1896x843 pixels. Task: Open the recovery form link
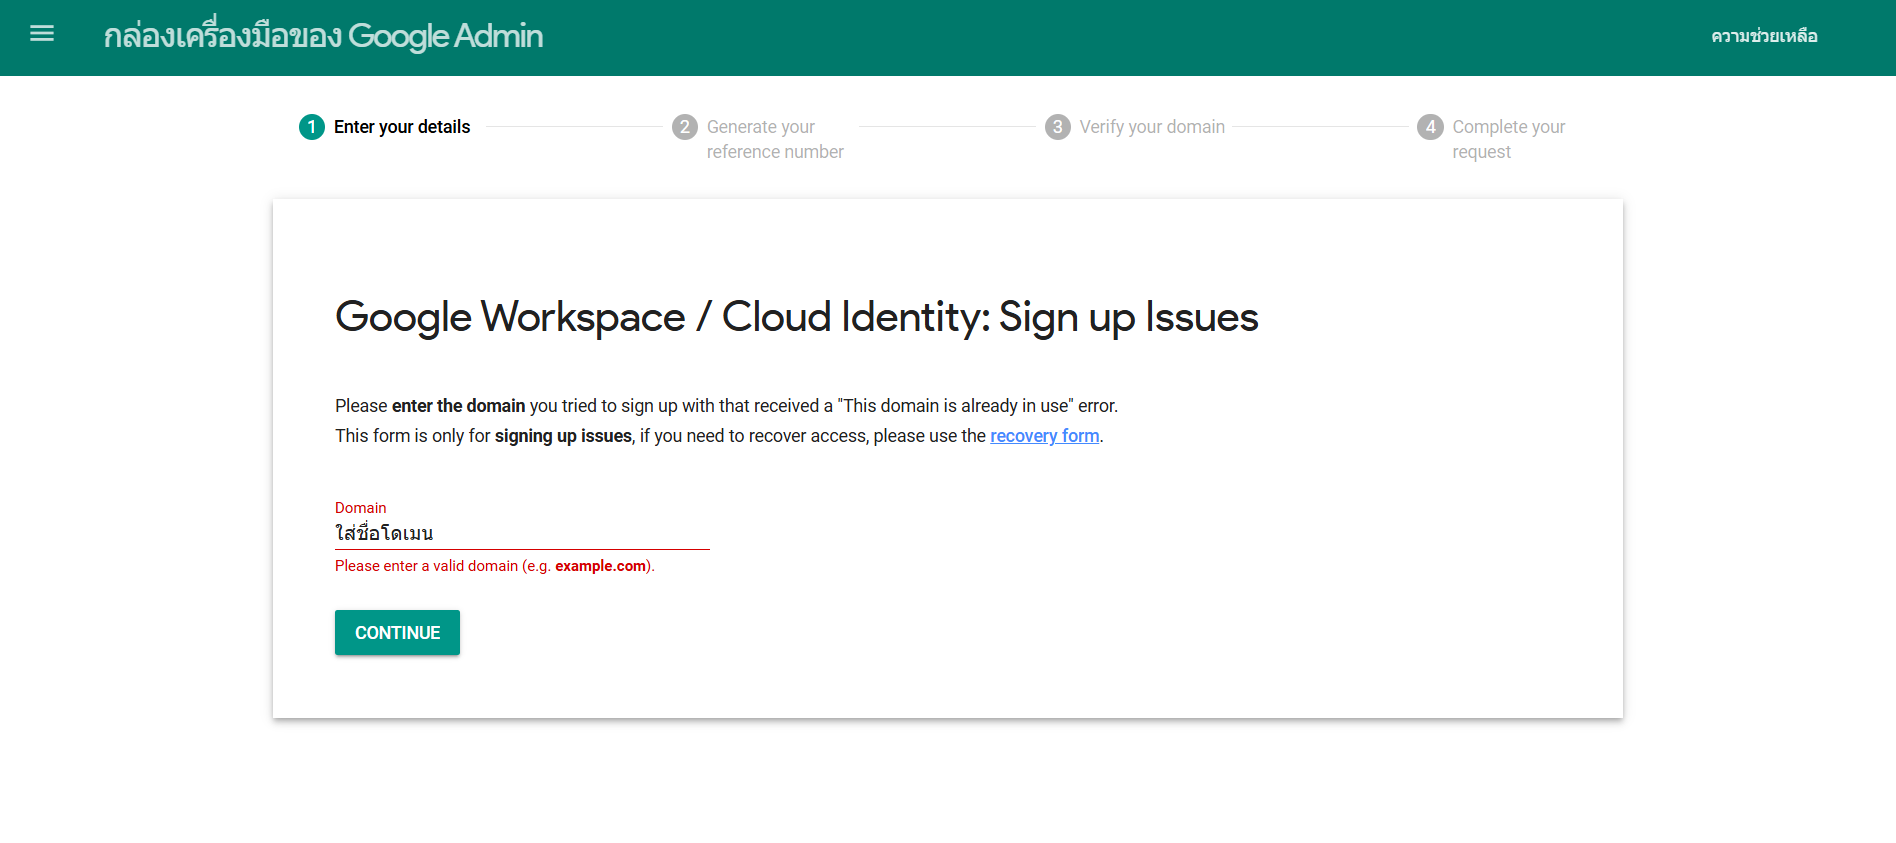pyautogui.click(x=1045, y=436)
